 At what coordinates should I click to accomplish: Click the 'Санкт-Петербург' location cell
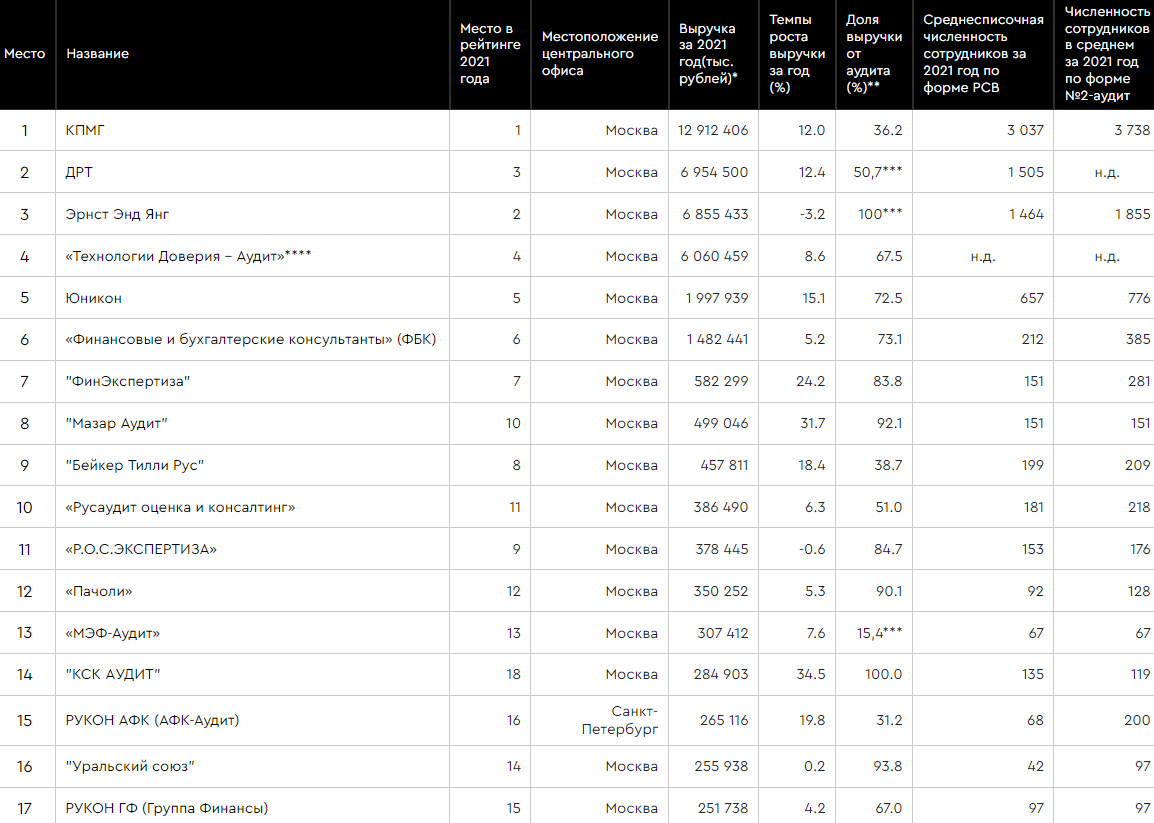(620, 720)
